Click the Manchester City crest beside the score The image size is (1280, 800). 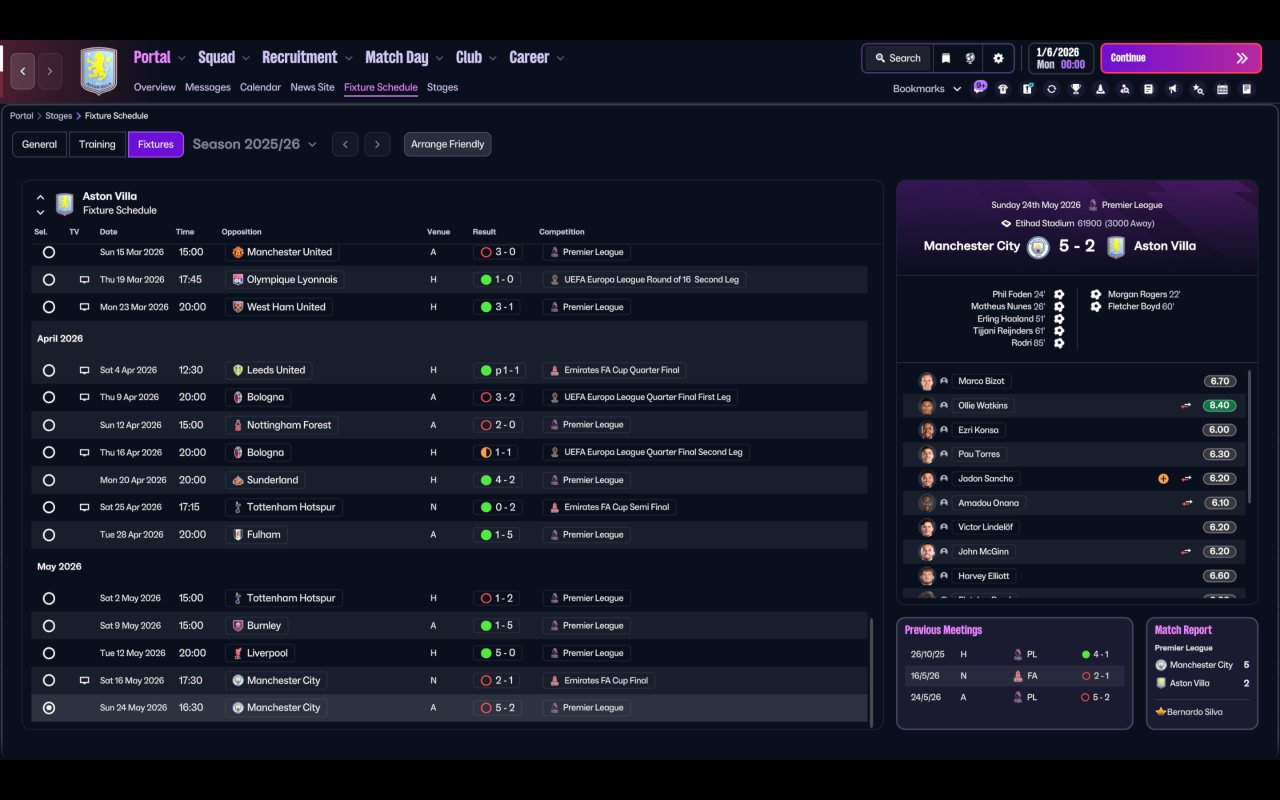pos(1038,246)
